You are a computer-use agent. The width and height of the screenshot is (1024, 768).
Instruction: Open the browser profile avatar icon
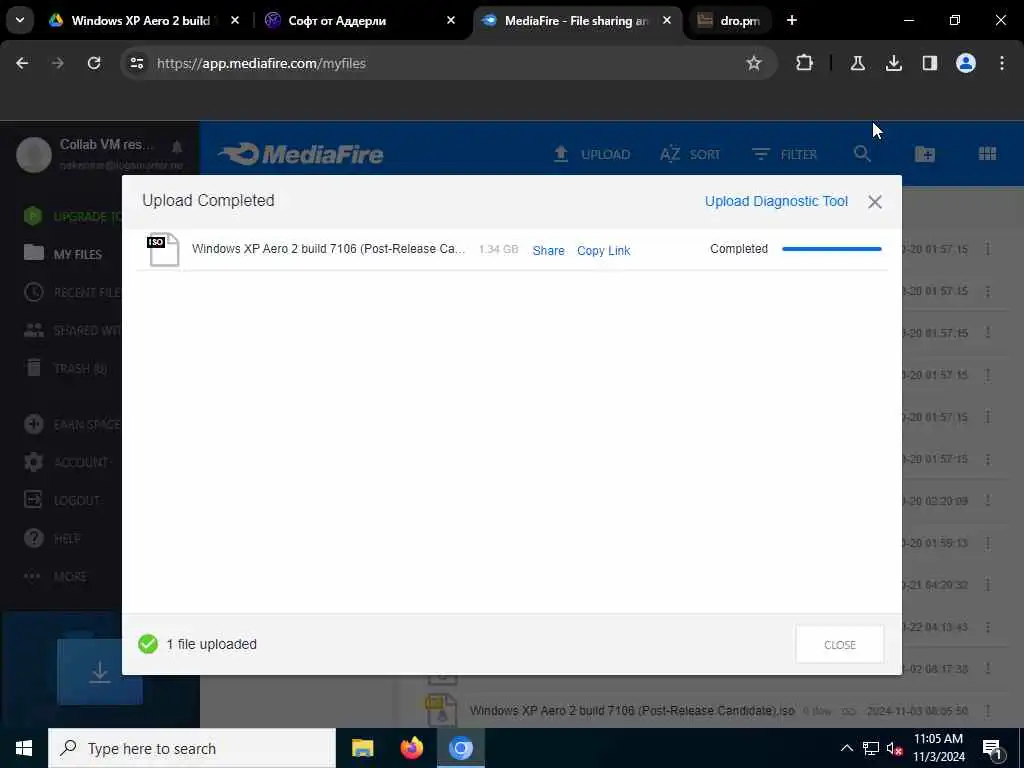966,63
